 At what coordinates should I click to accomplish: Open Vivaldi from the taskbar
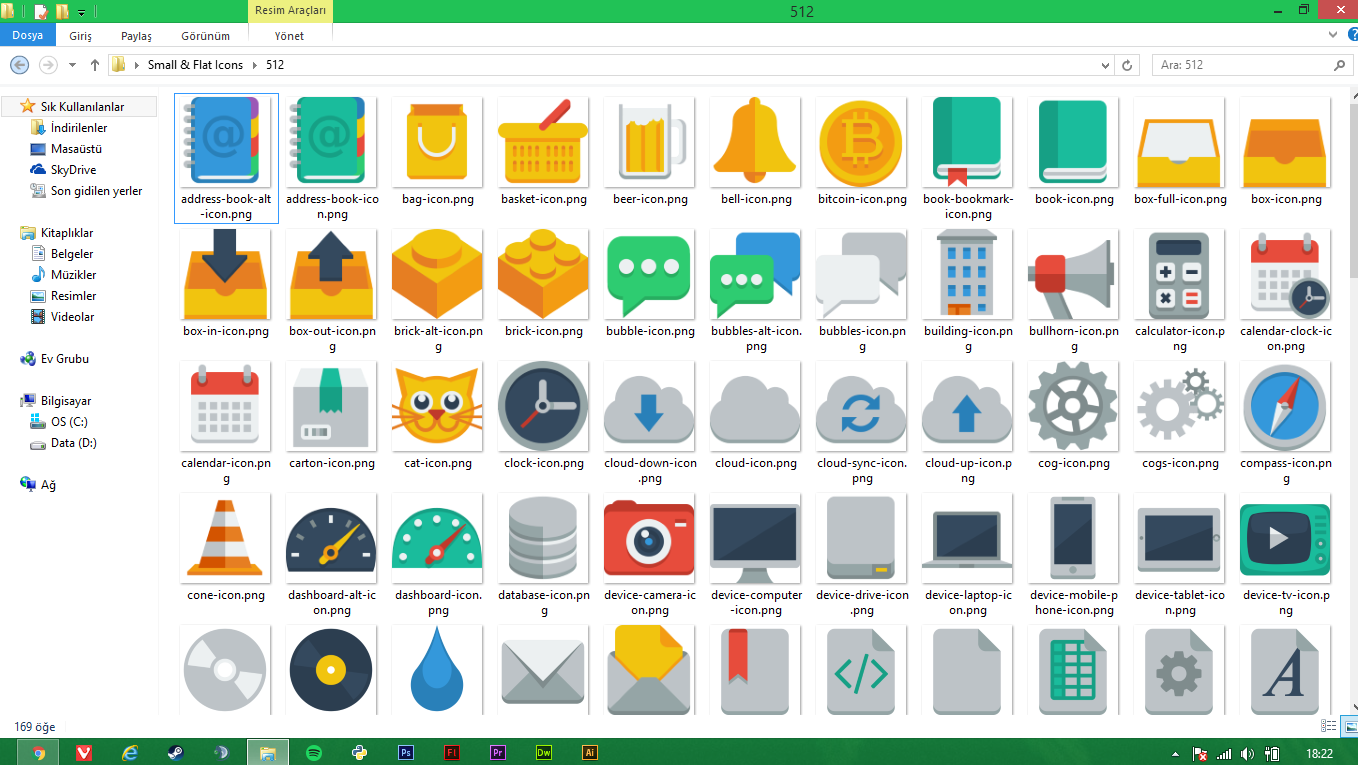[83, 752]
